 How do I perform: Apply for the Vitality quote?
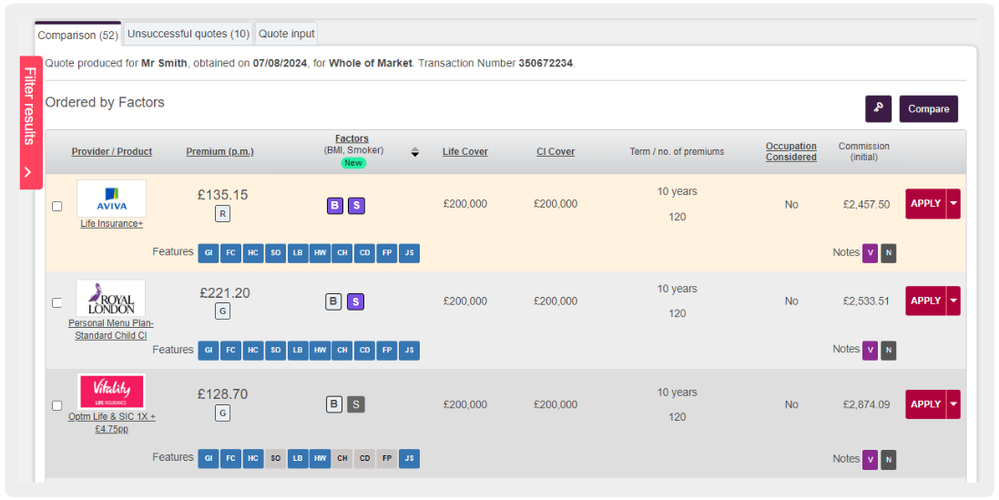(926, 404)
